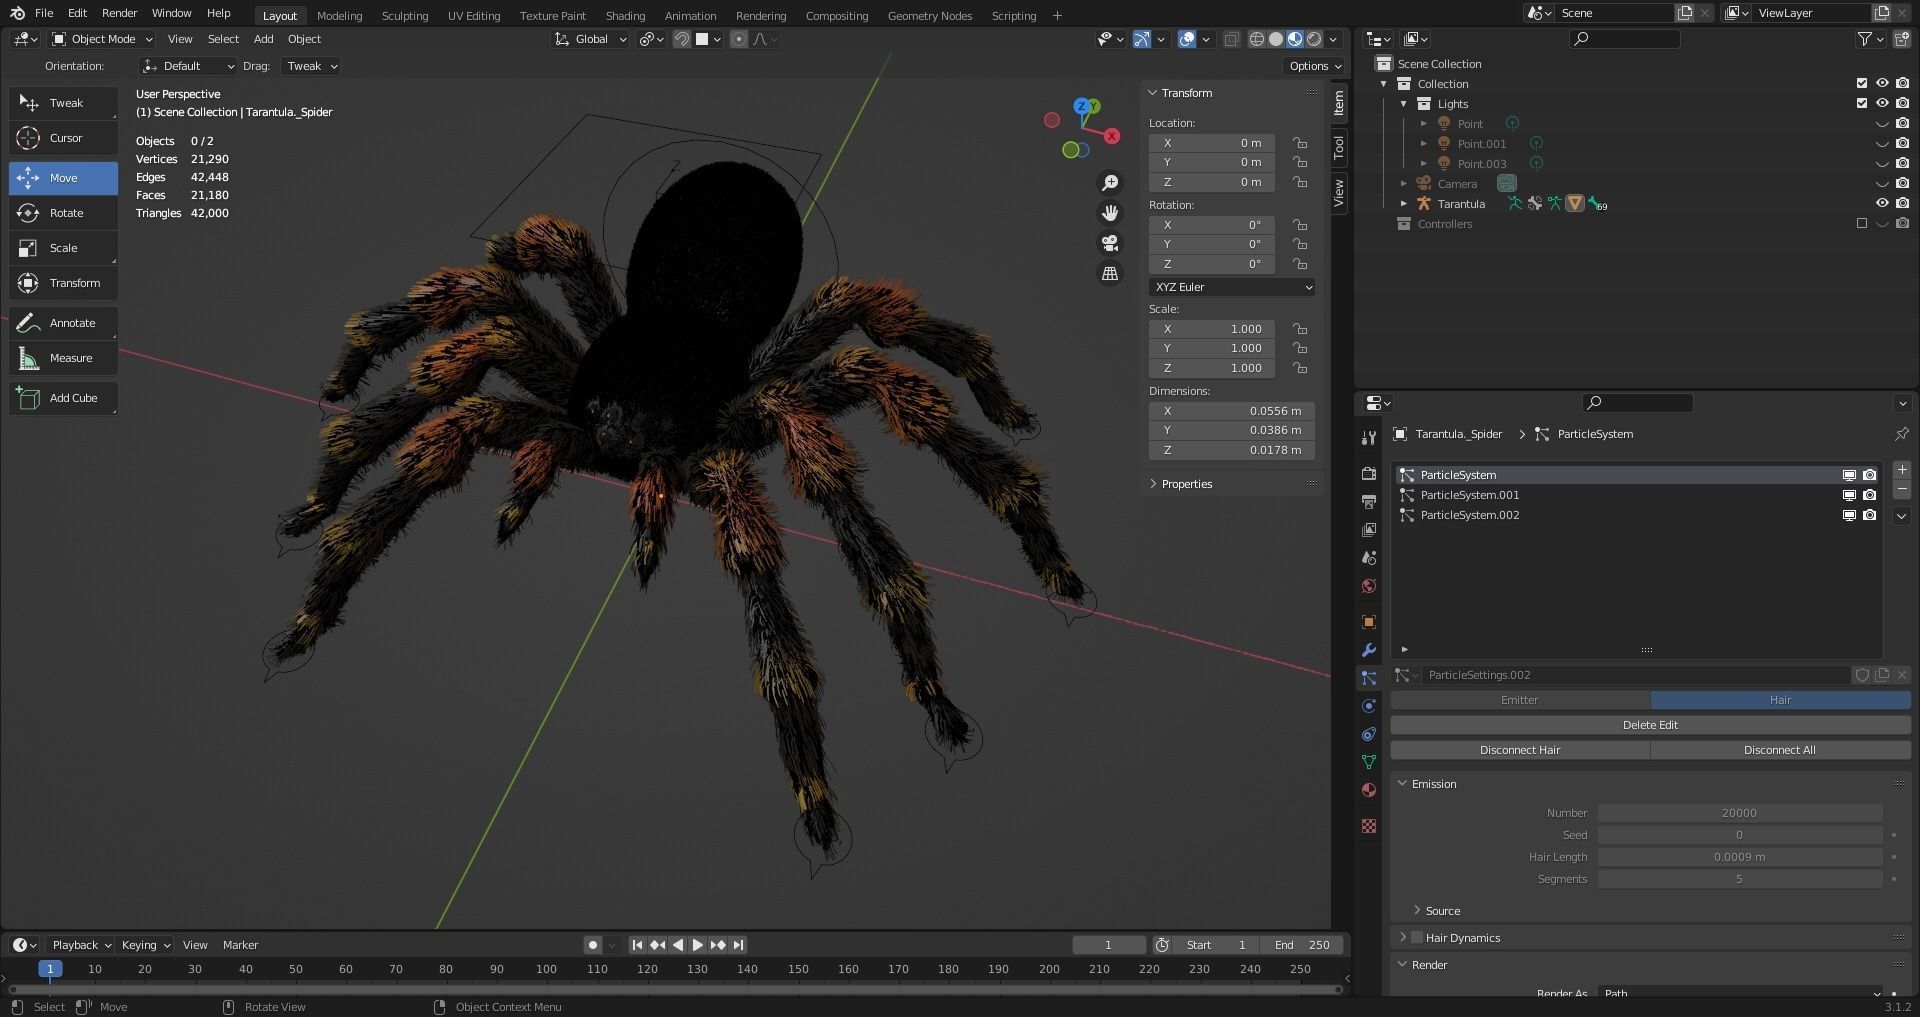Image resolution: width=1920 pixels, height=1017 pixels.
Task: Click the pan view hand icon
Action: tap(1110, 213)
